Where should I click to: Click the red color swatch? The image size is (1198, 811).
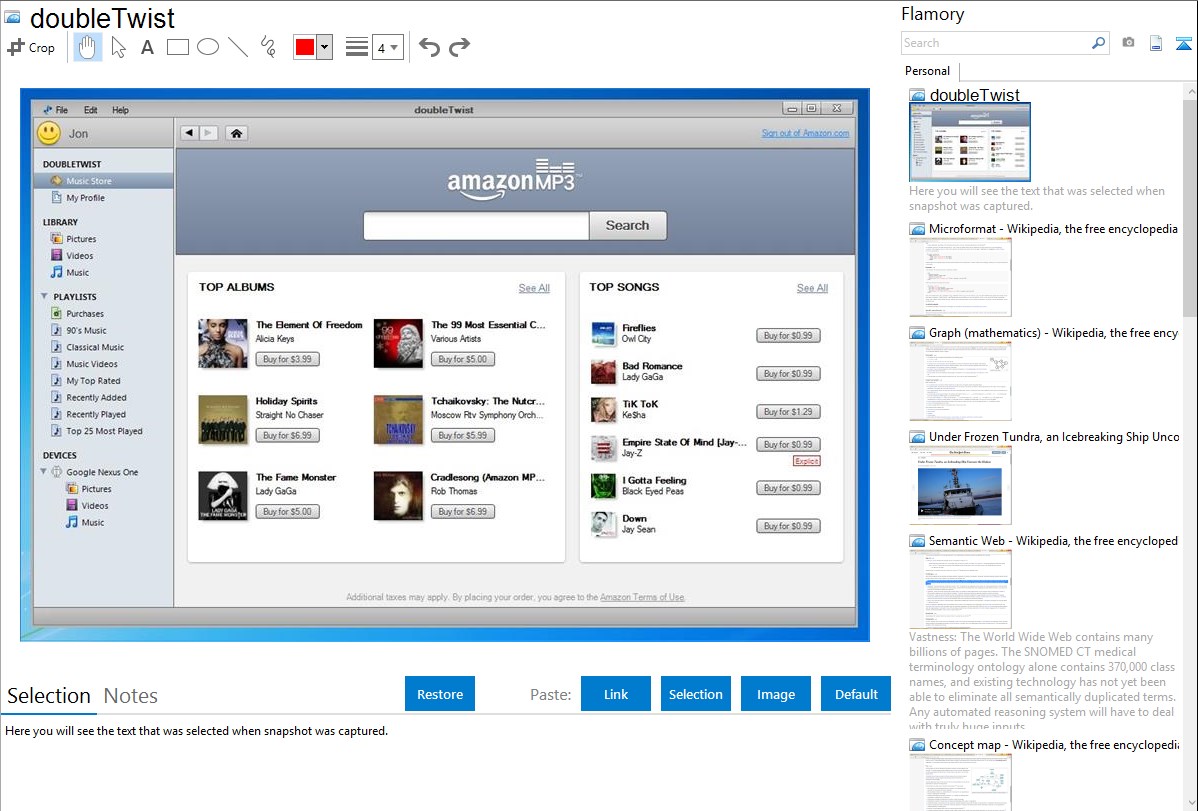coord(305,47)
